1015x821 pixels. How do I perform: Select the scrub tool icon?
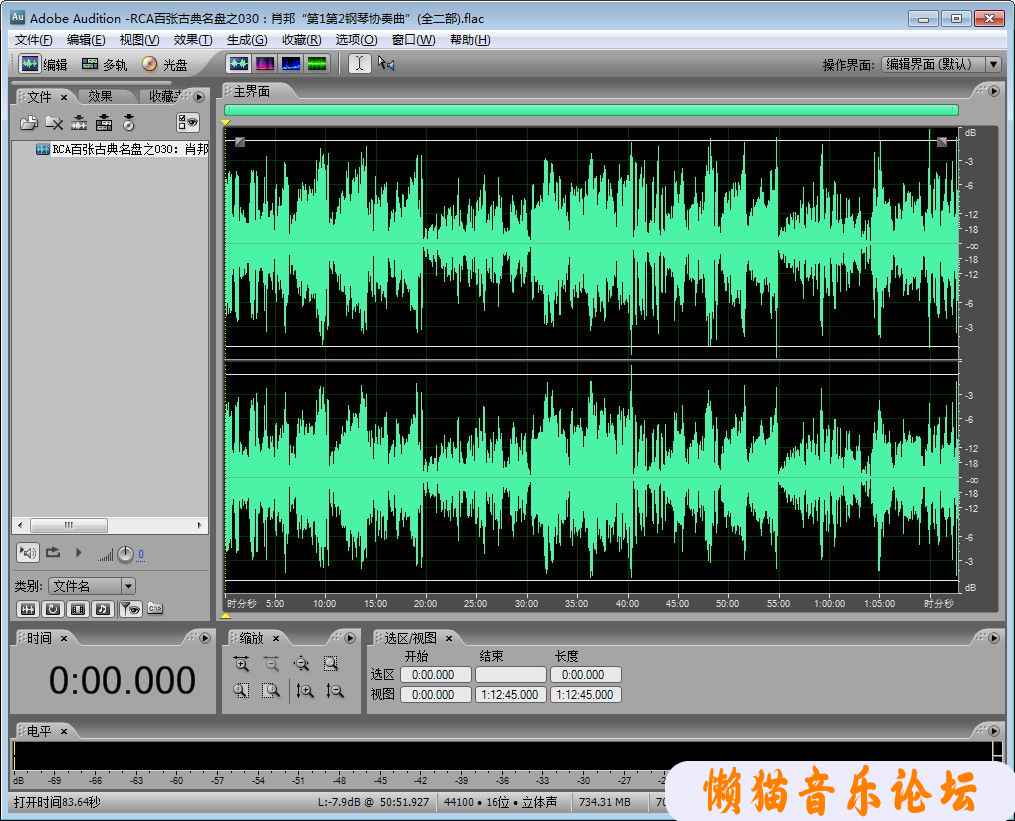click(386, 63)
